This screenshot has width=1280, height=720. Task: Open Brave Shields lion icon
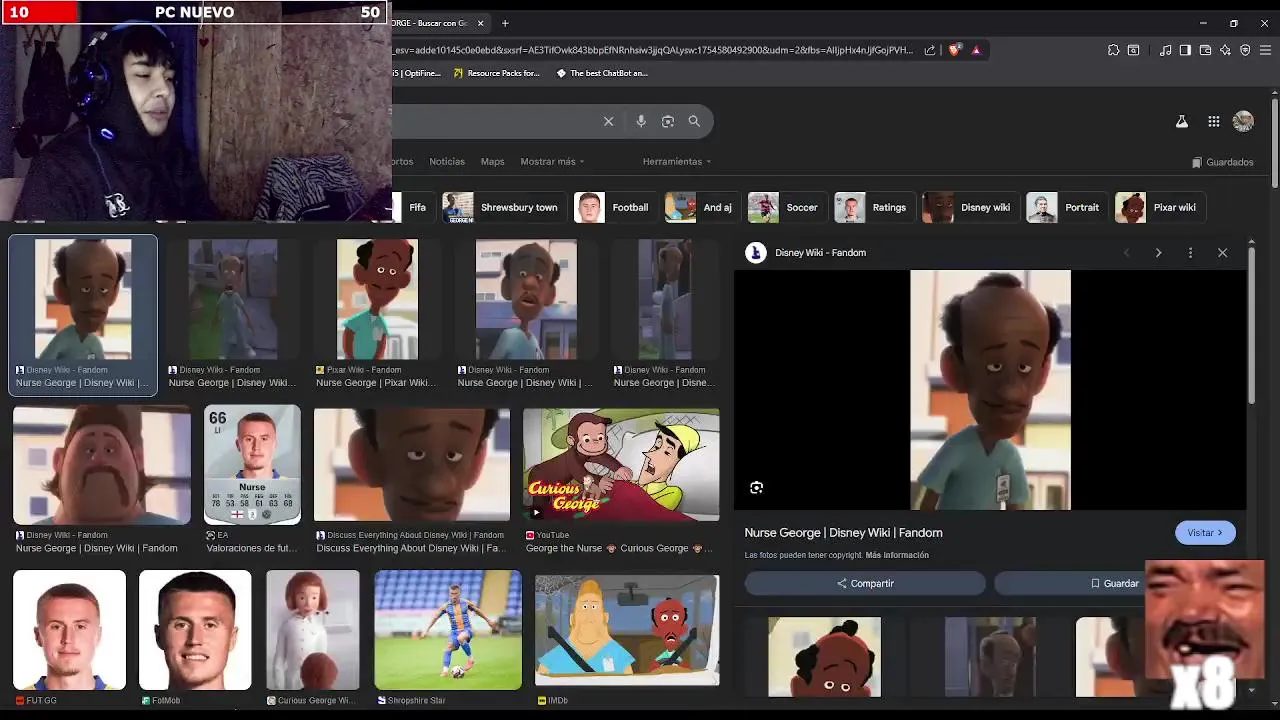point(954,50)
